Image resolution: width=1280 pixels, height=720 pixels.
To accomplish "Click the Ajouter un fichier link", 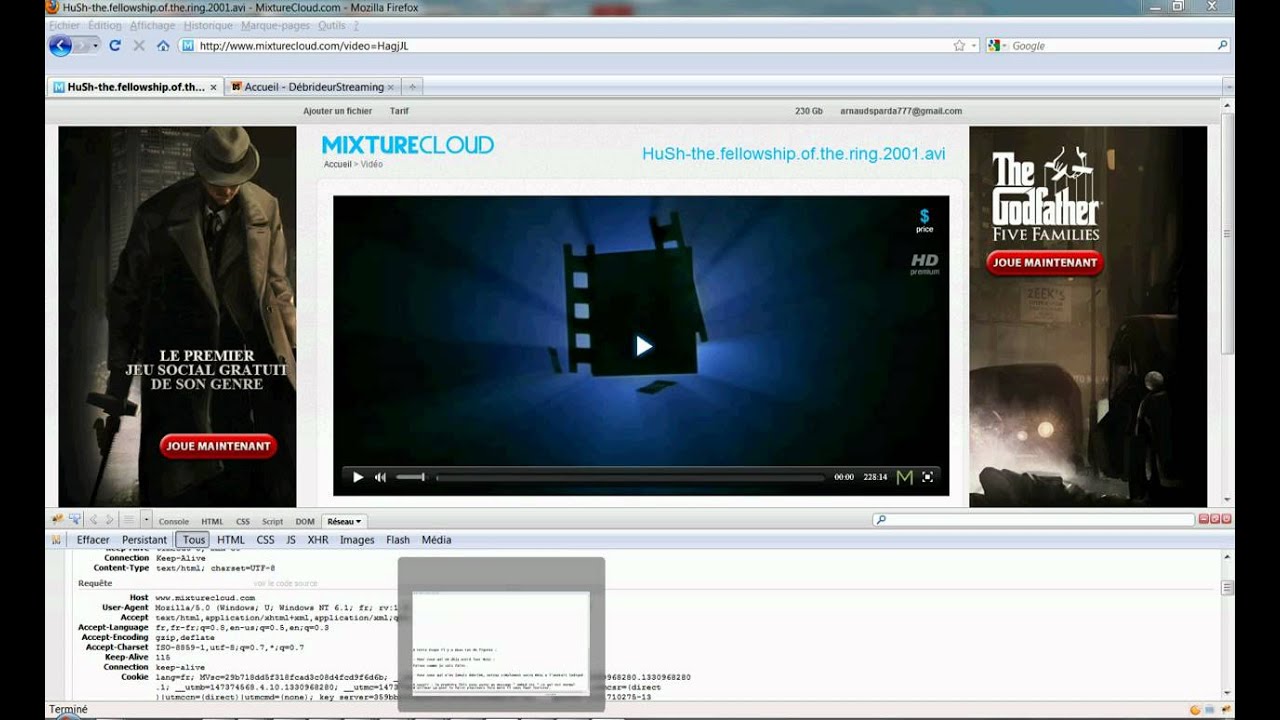I will point(337,111).
